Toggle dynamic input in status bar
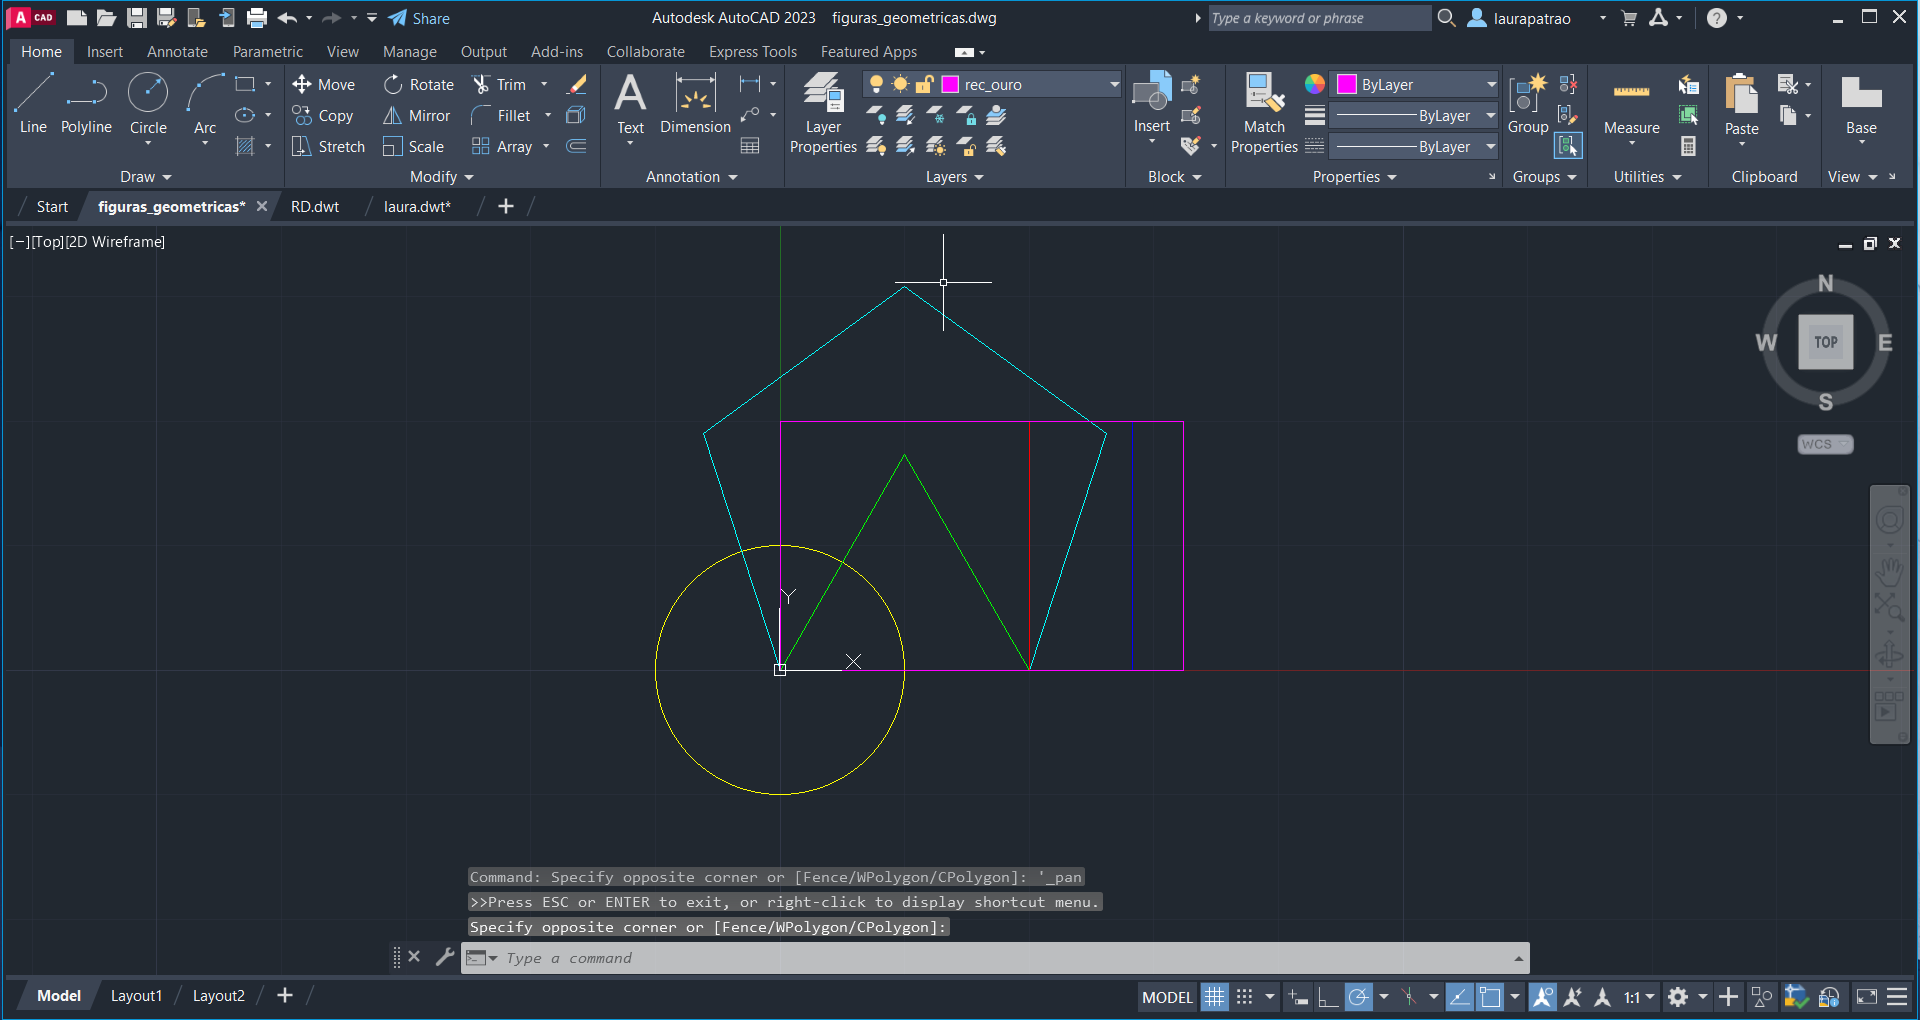The image size is (1920, 1020). pyautogui.click(x=1298, y=996)
